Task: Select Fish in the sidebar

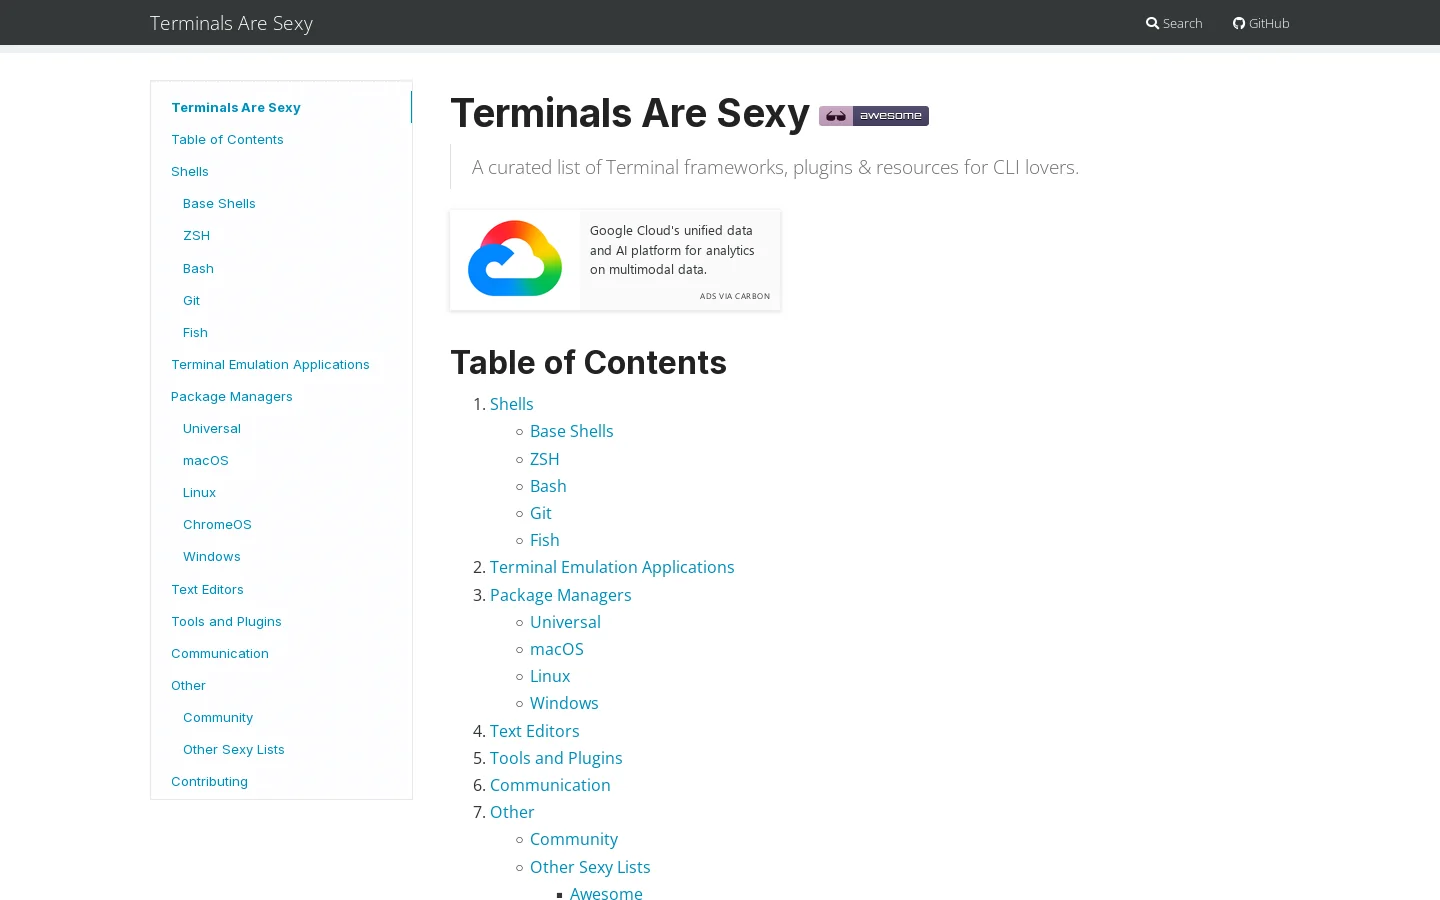Action: pos(195,332)
